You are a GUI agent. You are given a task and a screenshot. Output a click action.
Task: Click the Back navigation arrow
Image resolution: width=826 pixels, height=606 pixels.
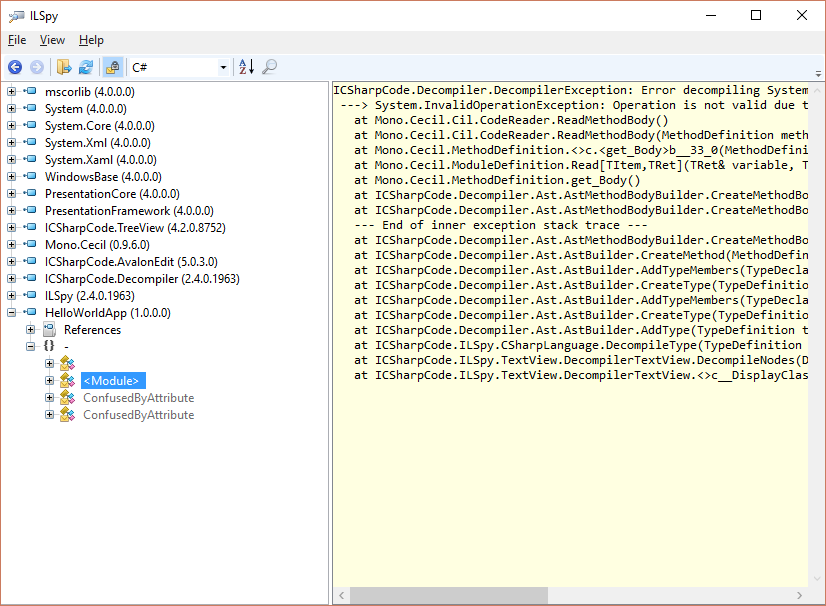pyautogui.click(x=15, y=67)
